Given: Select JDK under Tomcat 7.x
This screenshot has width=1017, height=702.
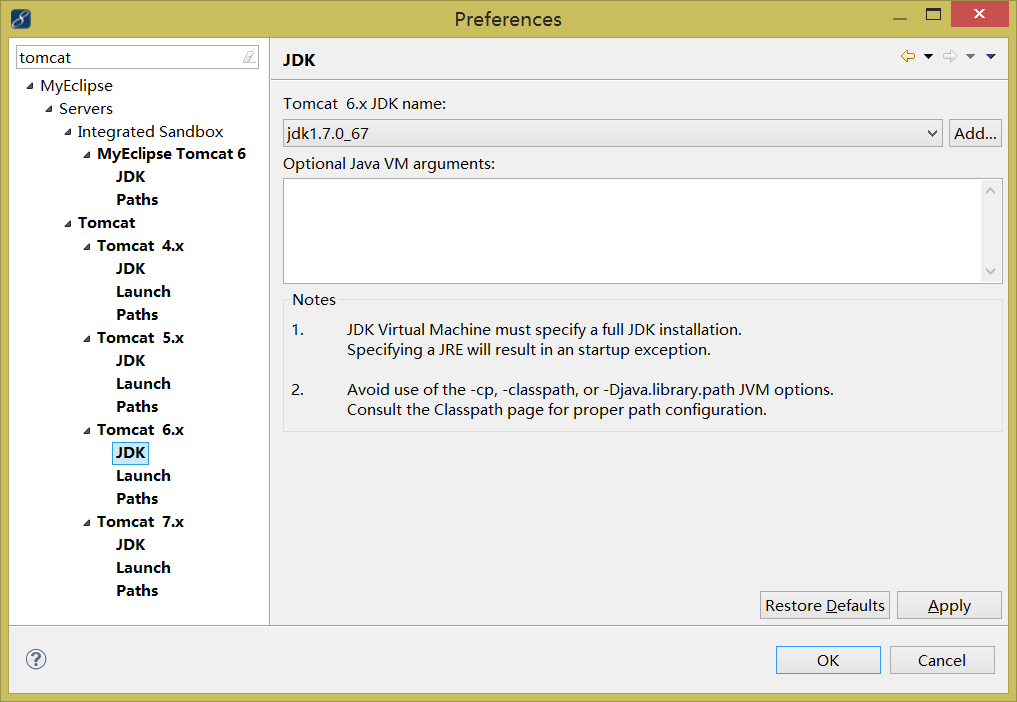Looking at the screenshot, I should pyautogui.click(x=130, y=544).
